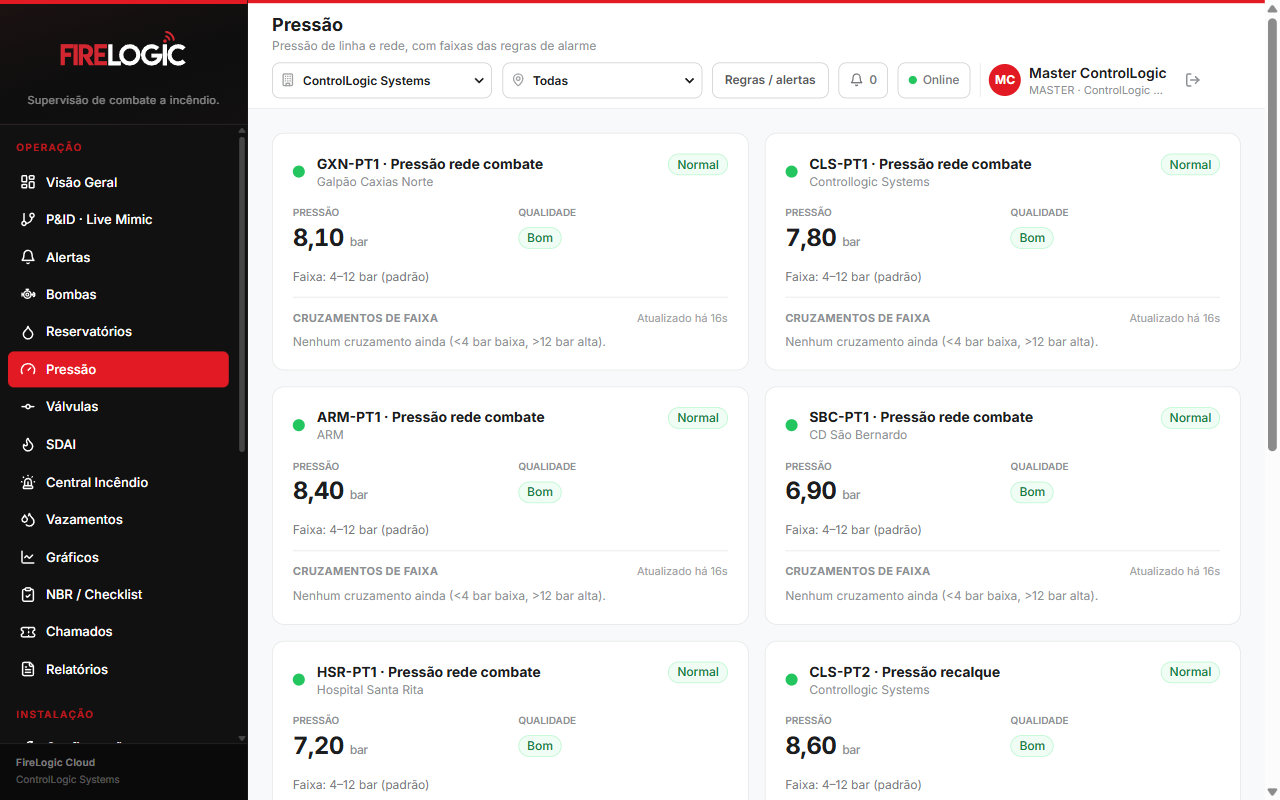Click the Bombas pump icon
Screen dimensions: 1280x800
coord(28,294)
